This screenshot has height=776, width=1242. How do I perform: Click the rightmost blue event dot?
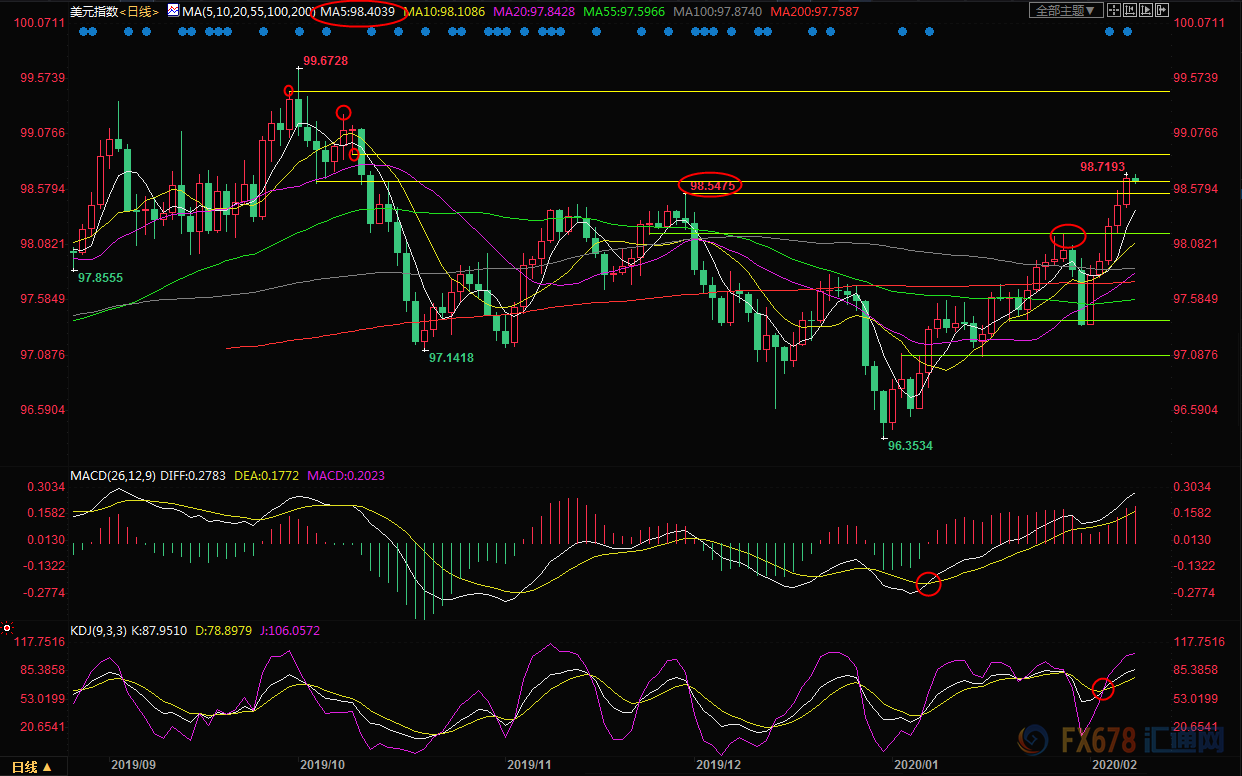[1126, 32]
